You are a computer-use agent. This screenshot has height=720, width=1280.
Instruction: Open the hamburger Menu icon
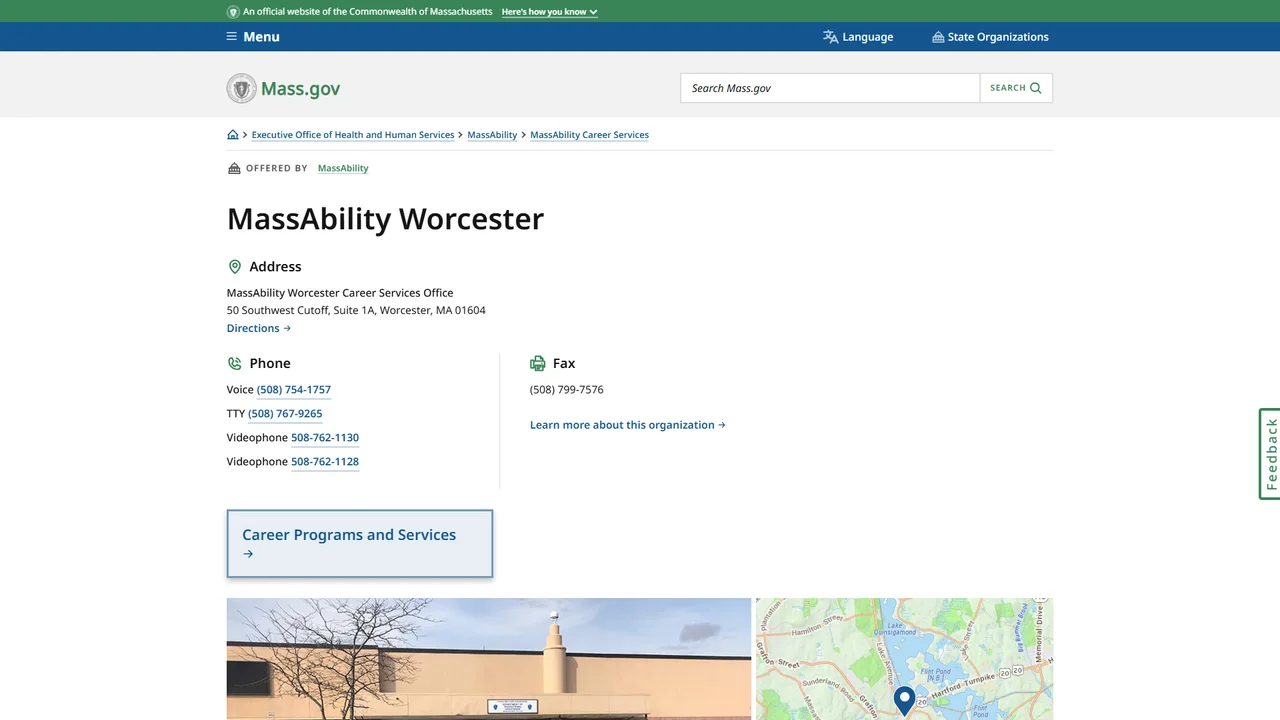[x=232, y=37]
